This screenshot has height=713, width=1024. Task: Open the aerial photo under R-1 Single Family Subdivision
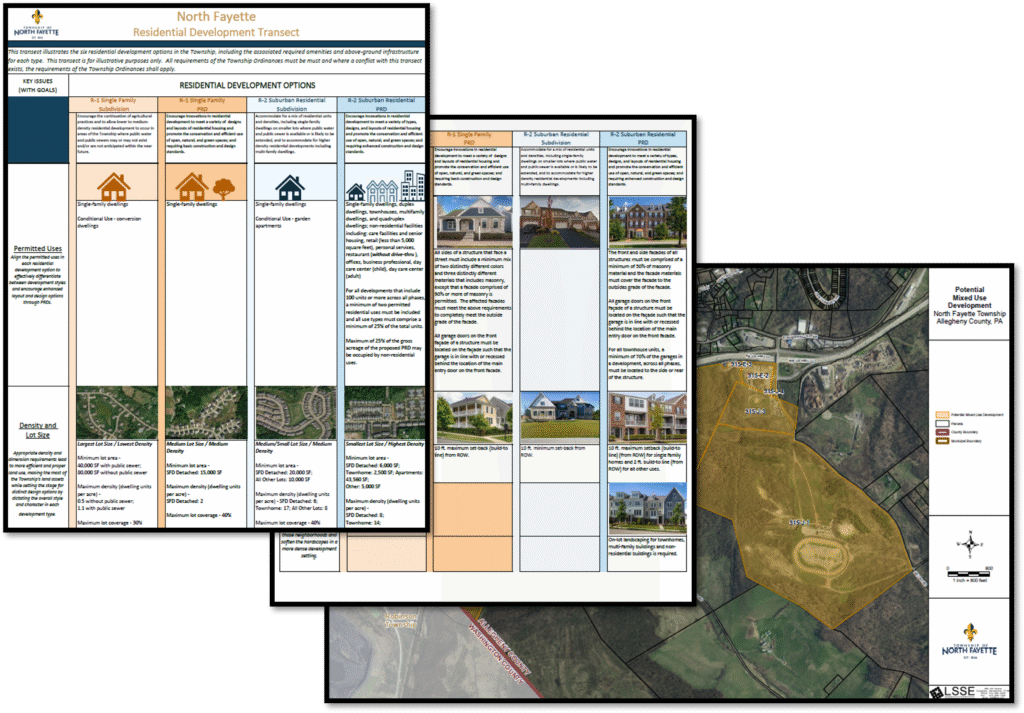click(113, 412)
